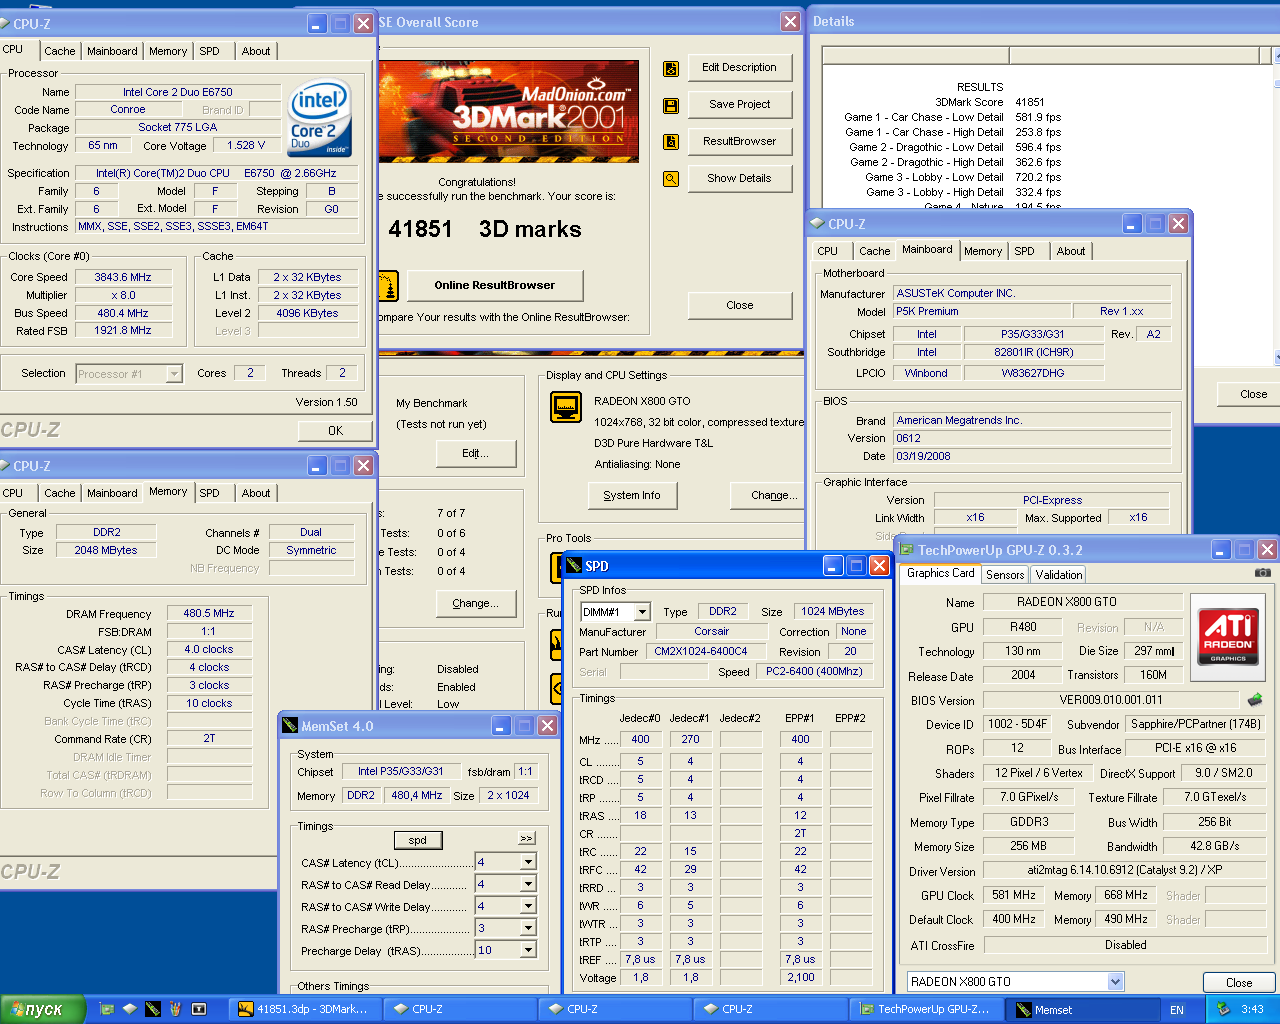
Task: Open SPD tab in Memory CPU-Z window
Action: point(209,493)
